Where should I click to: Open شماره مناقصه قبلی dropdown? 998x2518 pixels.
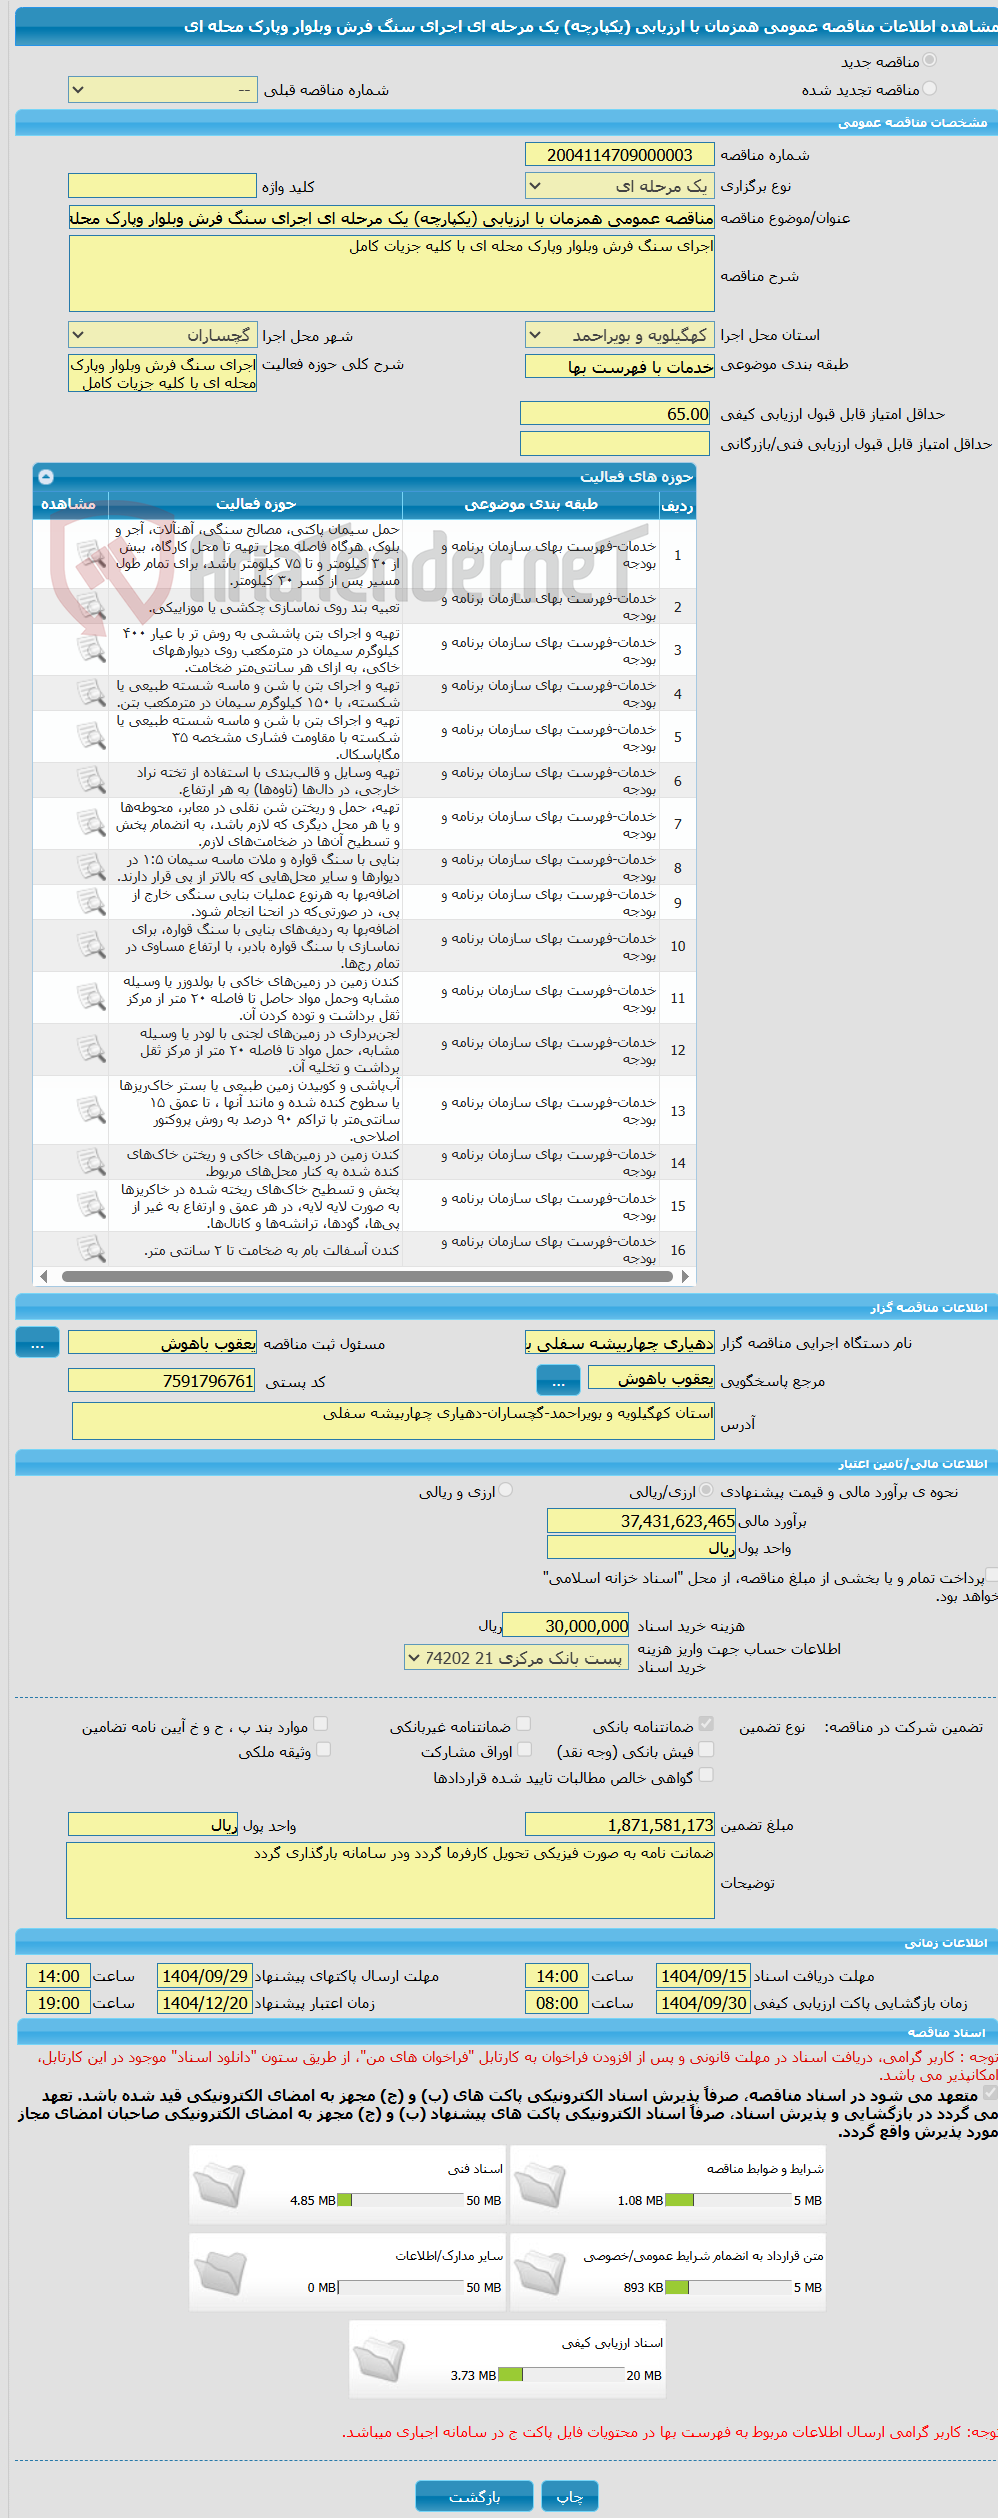point(163,90)
